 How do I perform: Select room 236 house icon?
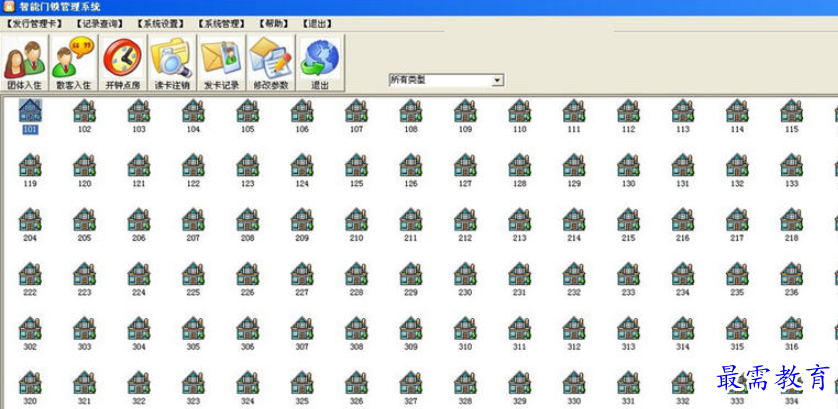[792, 274]
